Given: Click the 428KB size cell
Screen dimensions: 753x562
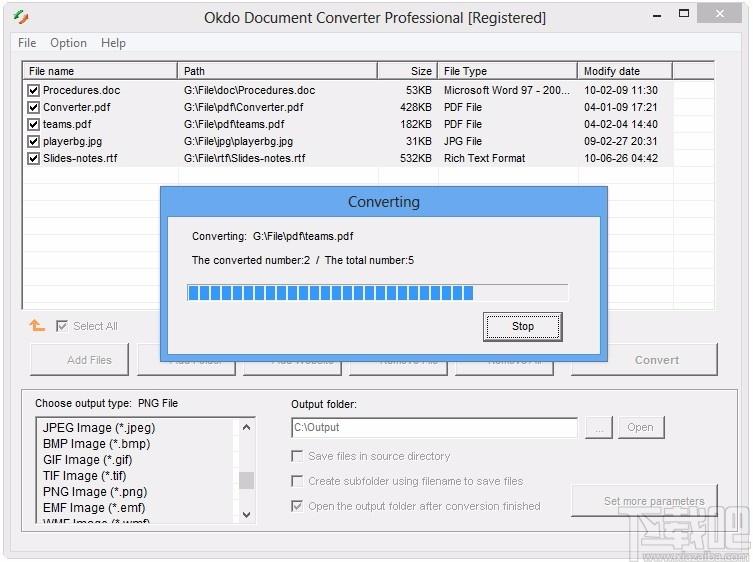Looking at the screenshot, I should click(x=415, y=107).
